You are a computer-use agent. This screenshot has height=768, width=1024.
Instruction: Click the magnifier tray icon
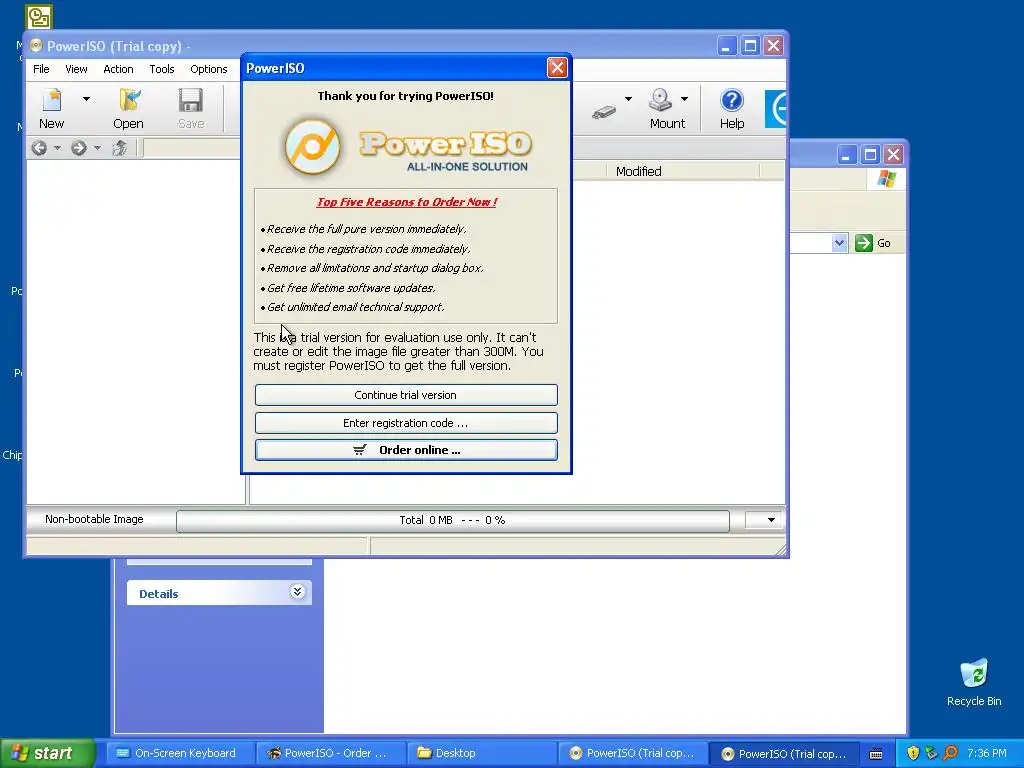pyautogui.click(x=950, y=753)
